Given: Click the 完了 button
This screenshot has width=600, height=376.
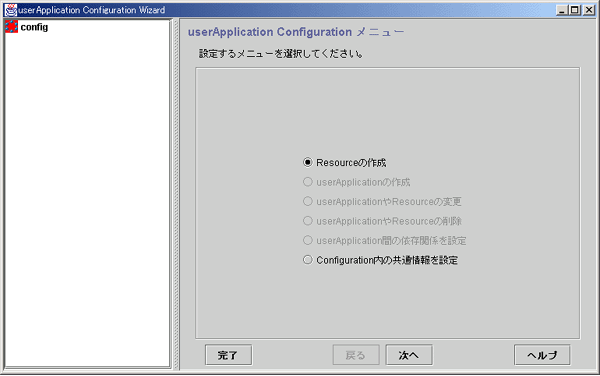Looking at the screenshot, I should click(228, 355).
